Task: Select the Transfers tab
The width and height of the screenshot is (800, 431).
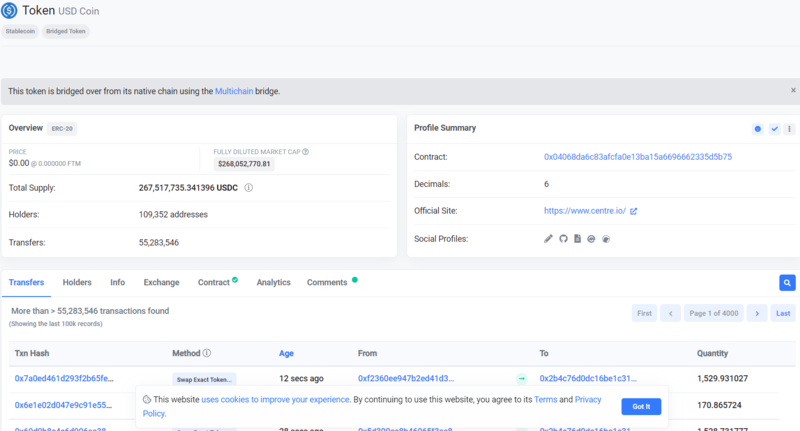Action: click(x=27, y=283)
